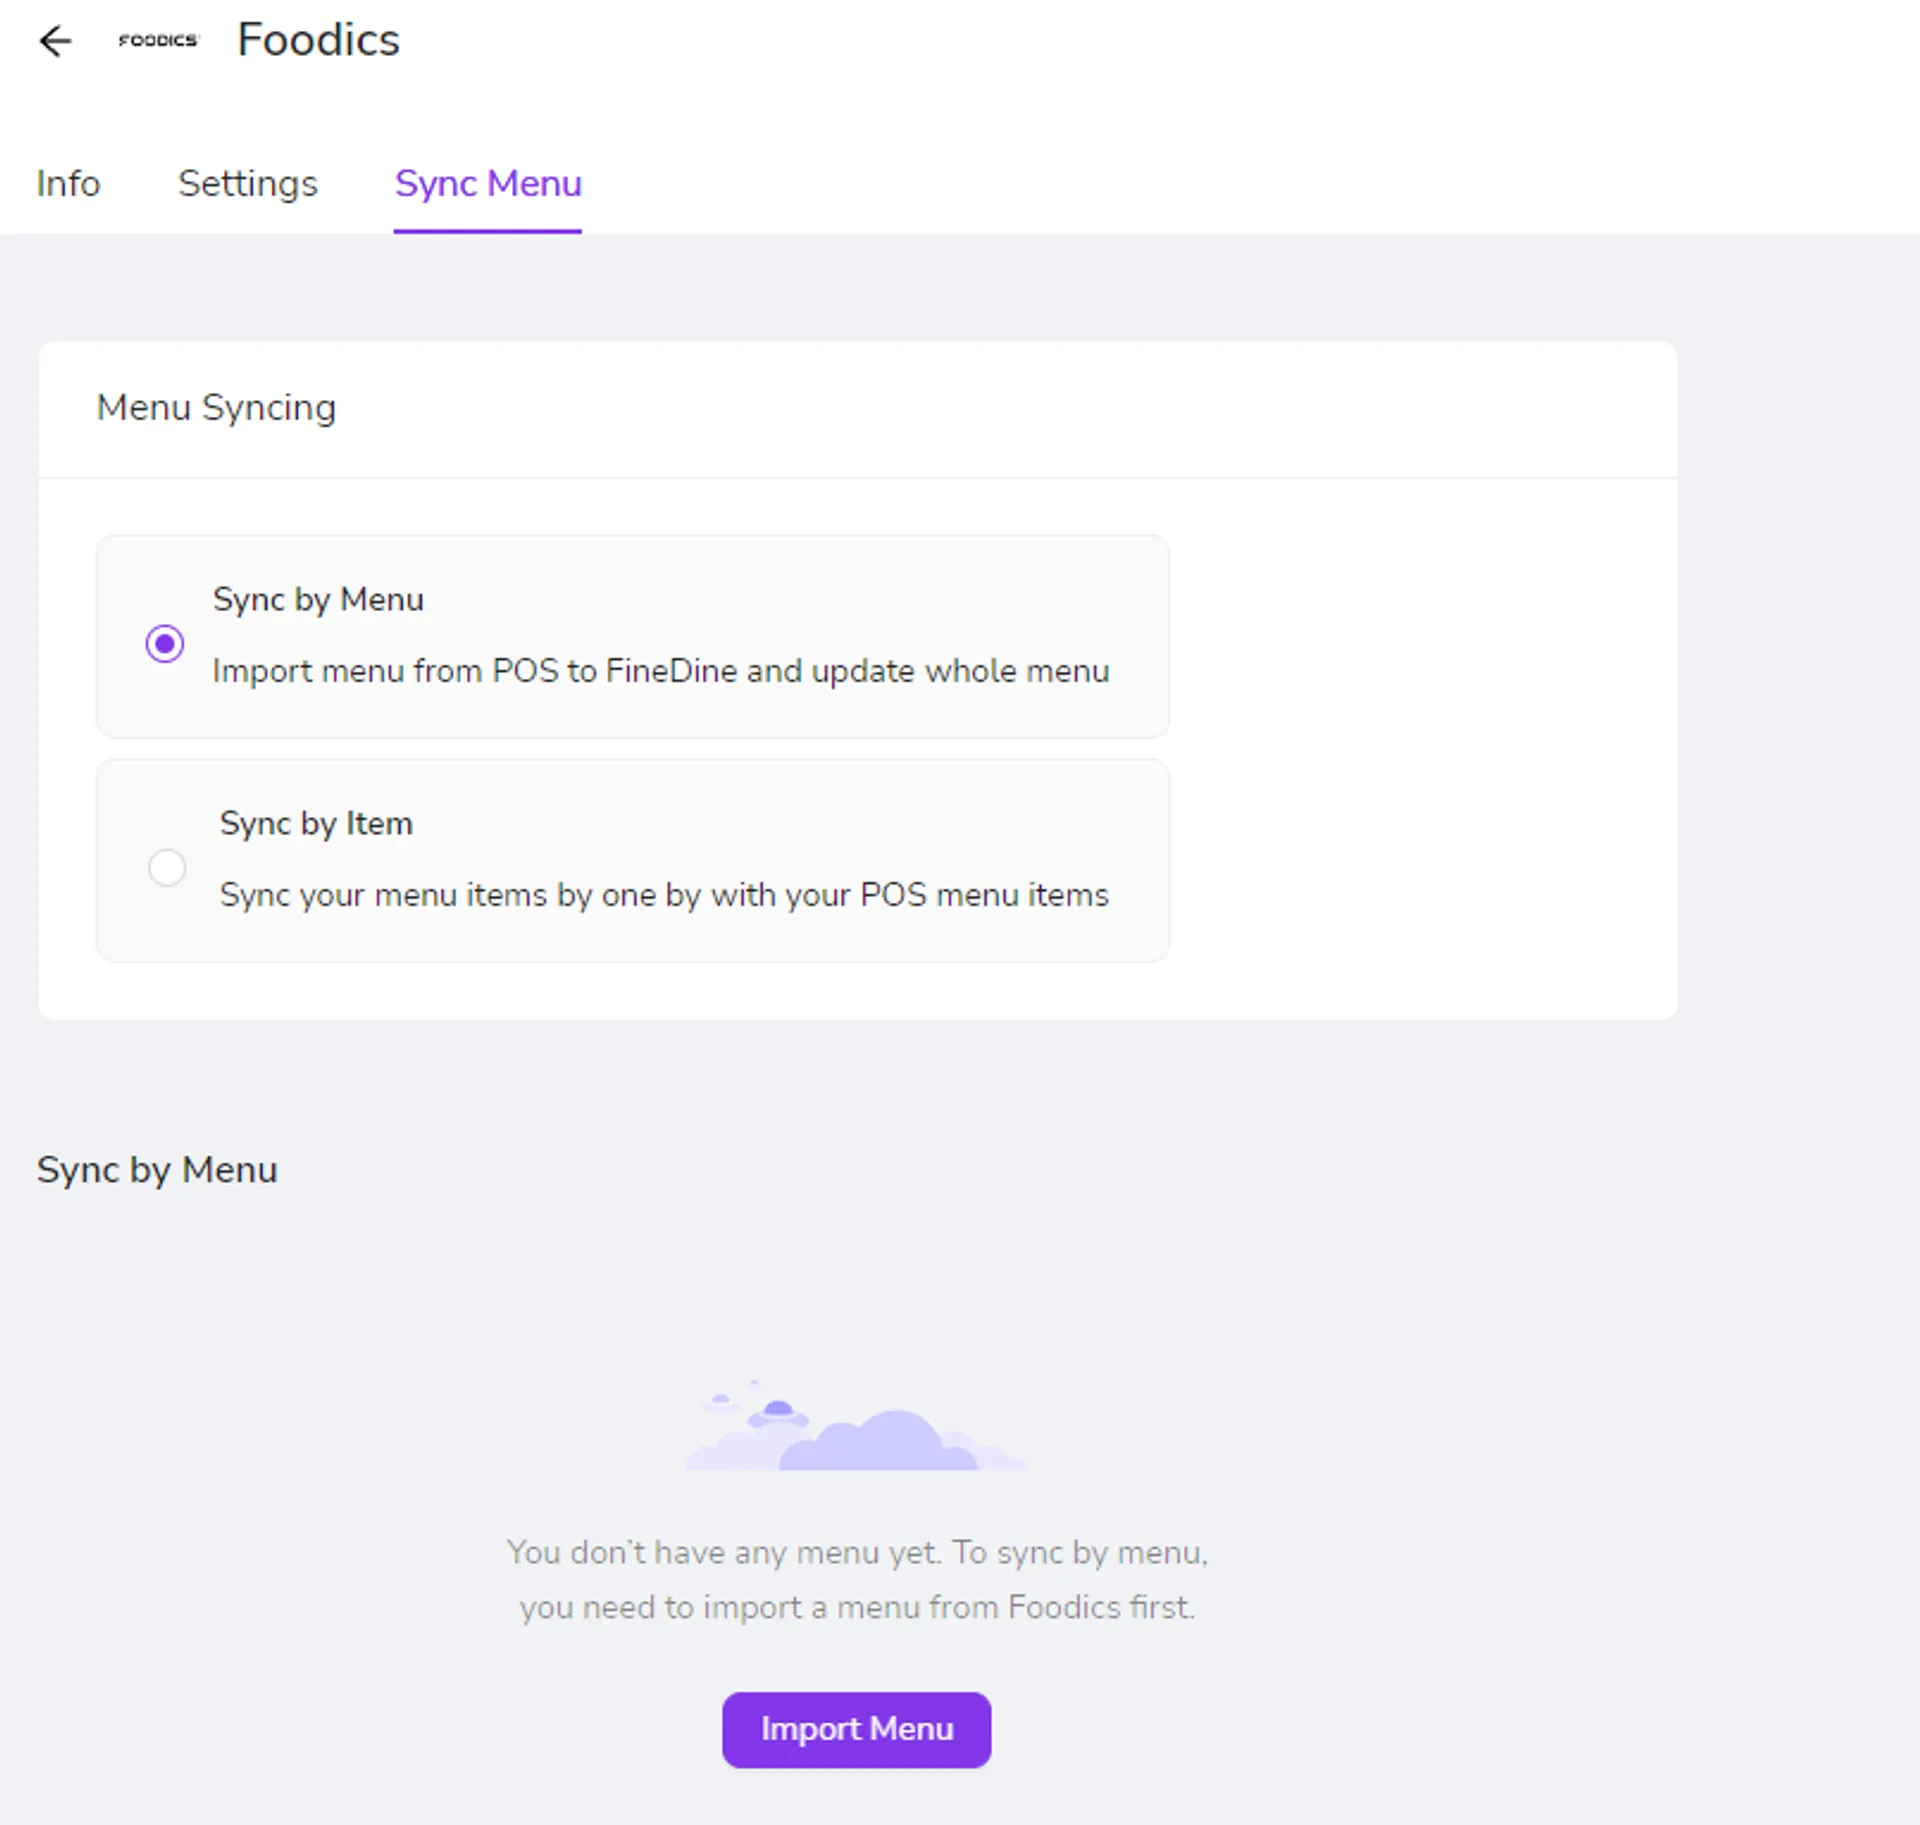Click the Sync by Item option title
Image resolution: width=1920 pixels, height=1825 pixels.
tap(316, 823)
